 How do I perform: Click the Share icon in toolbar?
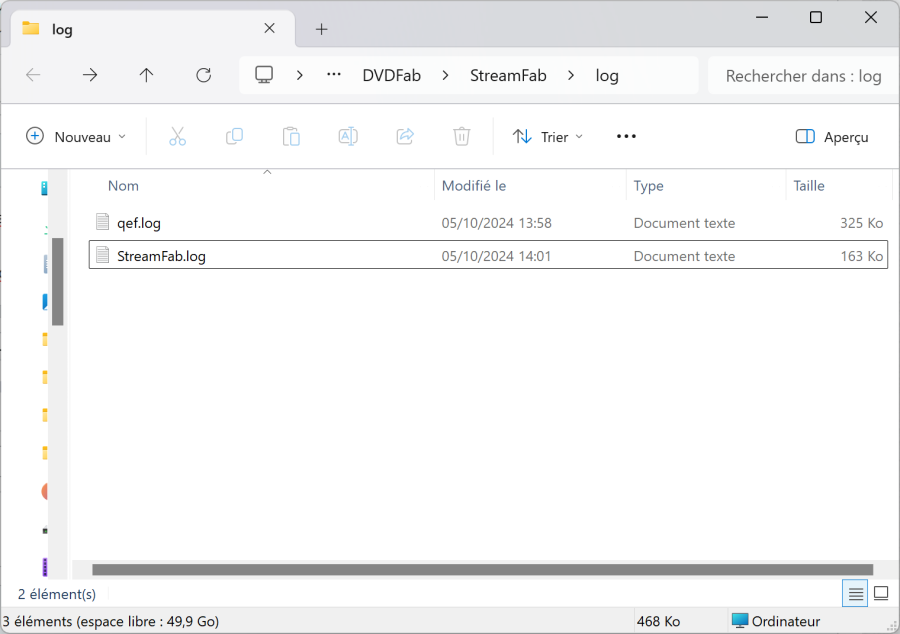tap(405, 137)
